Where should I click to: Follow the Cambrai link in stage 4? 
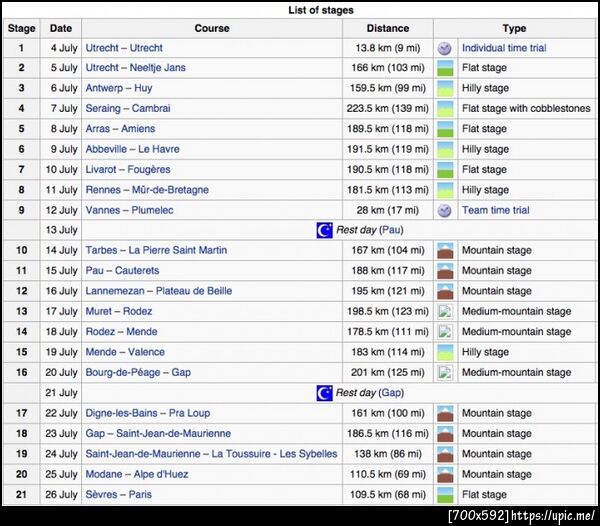point(151,108)
